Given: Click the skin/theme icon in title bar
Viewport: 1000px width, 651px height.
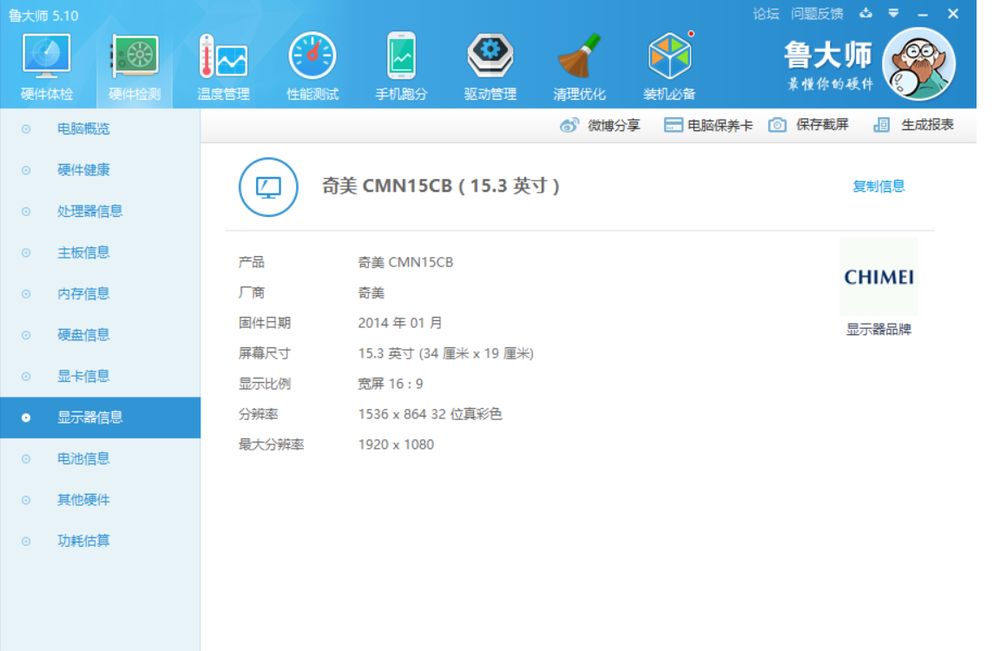Looking at the screenshot, I should tap(865, 13).
